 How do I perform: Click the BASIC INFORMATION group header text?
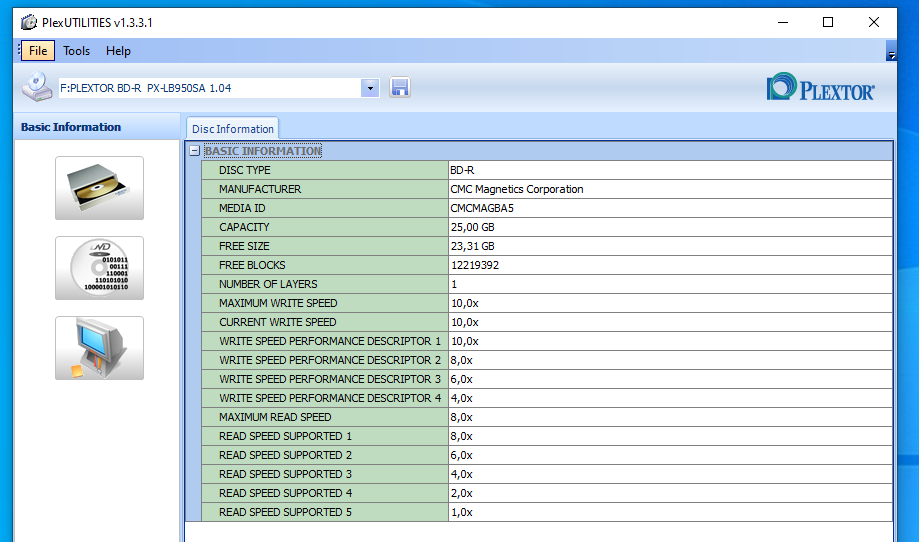click(x=263, y=151)
